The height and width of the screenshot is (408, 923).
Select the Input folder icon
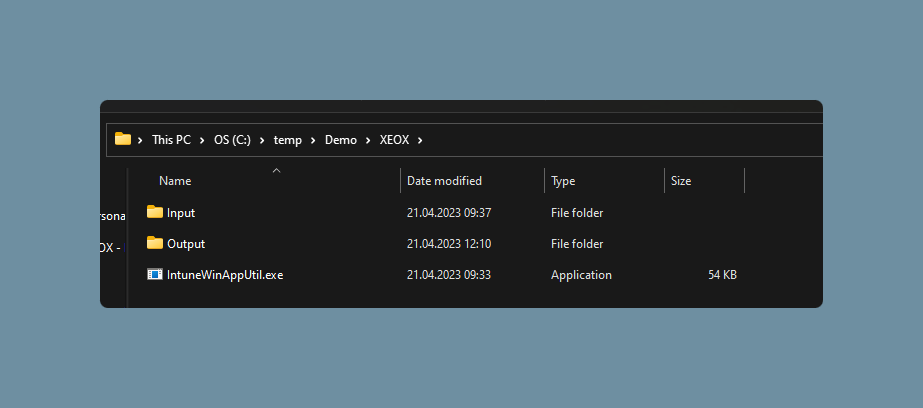point(155,212)
